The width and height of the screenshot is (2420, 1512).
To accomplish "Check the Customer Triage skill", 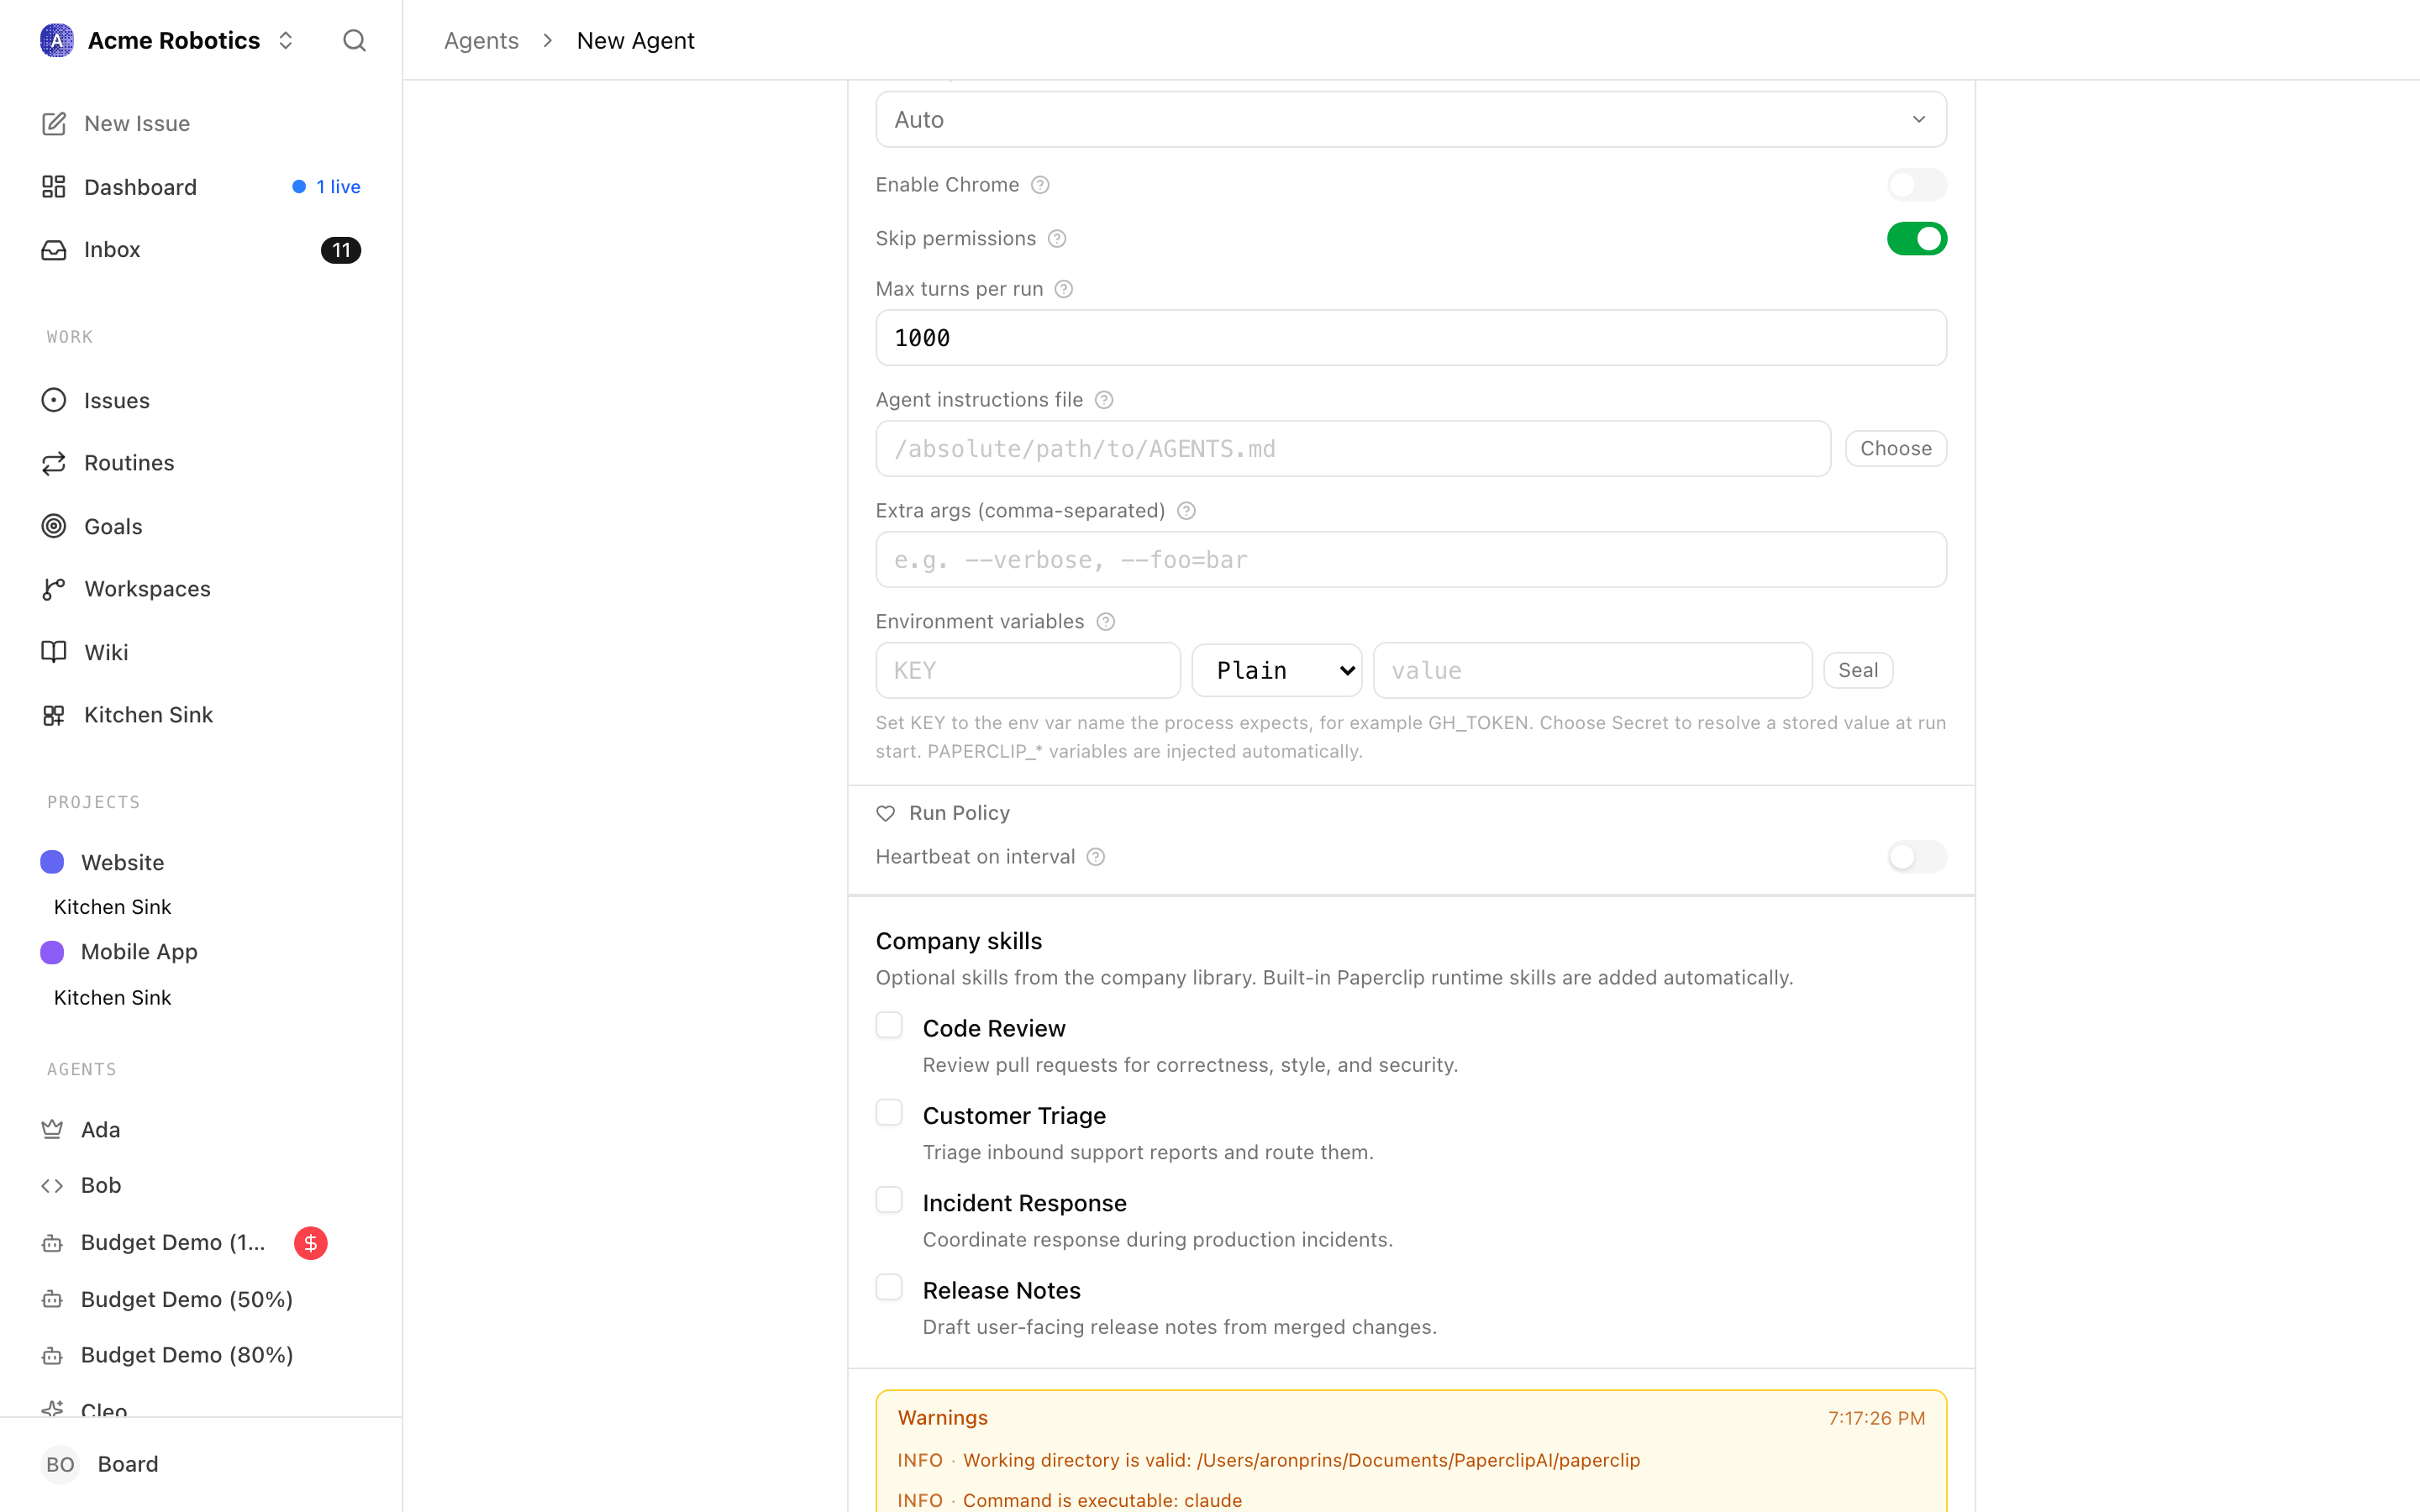I will point(889,1113).
